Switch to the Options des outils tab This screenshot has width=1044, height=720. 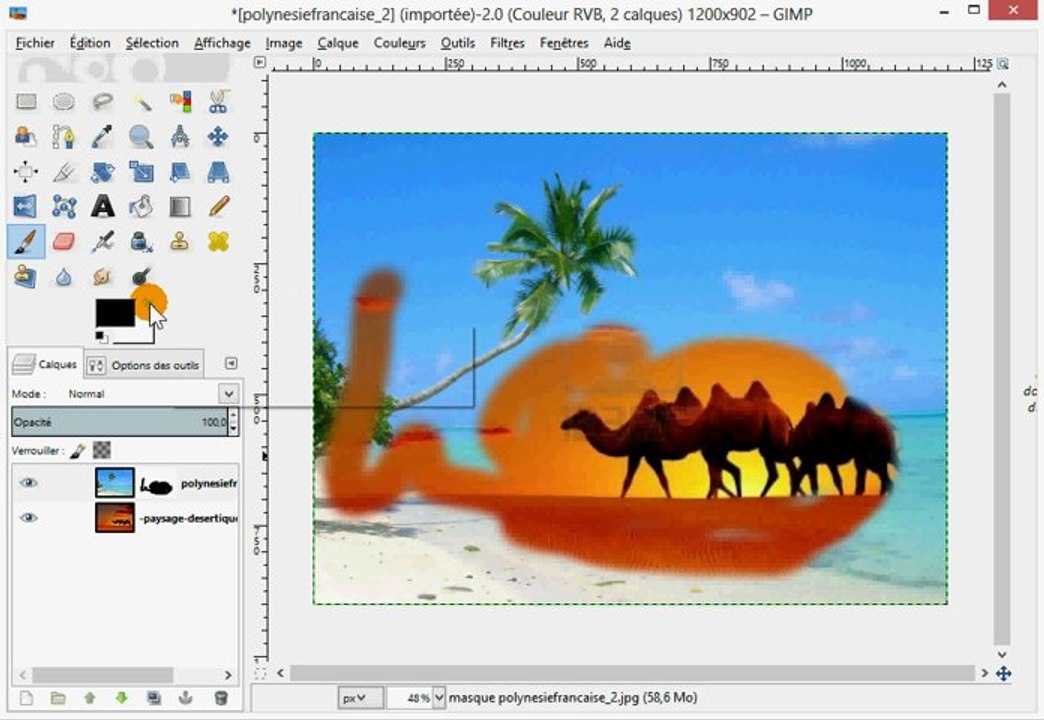pyautogui.click(x=144, y=365)
